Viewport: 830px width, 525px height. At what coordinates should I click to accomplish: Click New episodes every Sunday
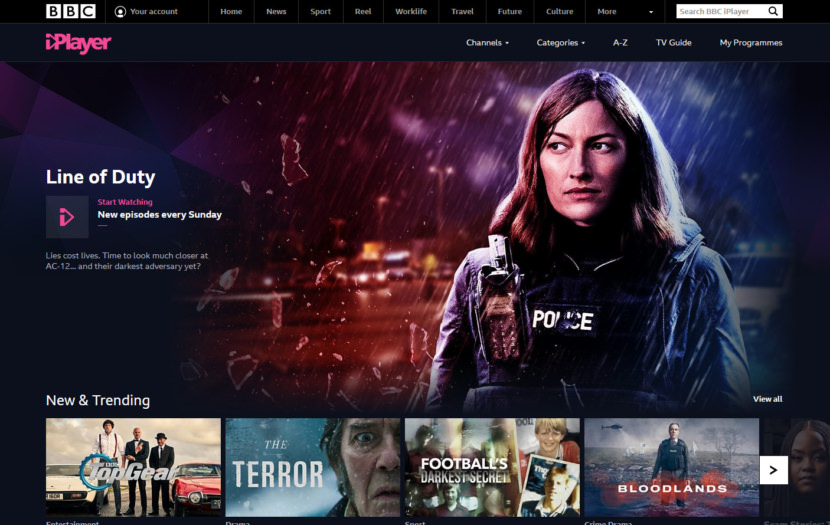[x=159, y=214]
